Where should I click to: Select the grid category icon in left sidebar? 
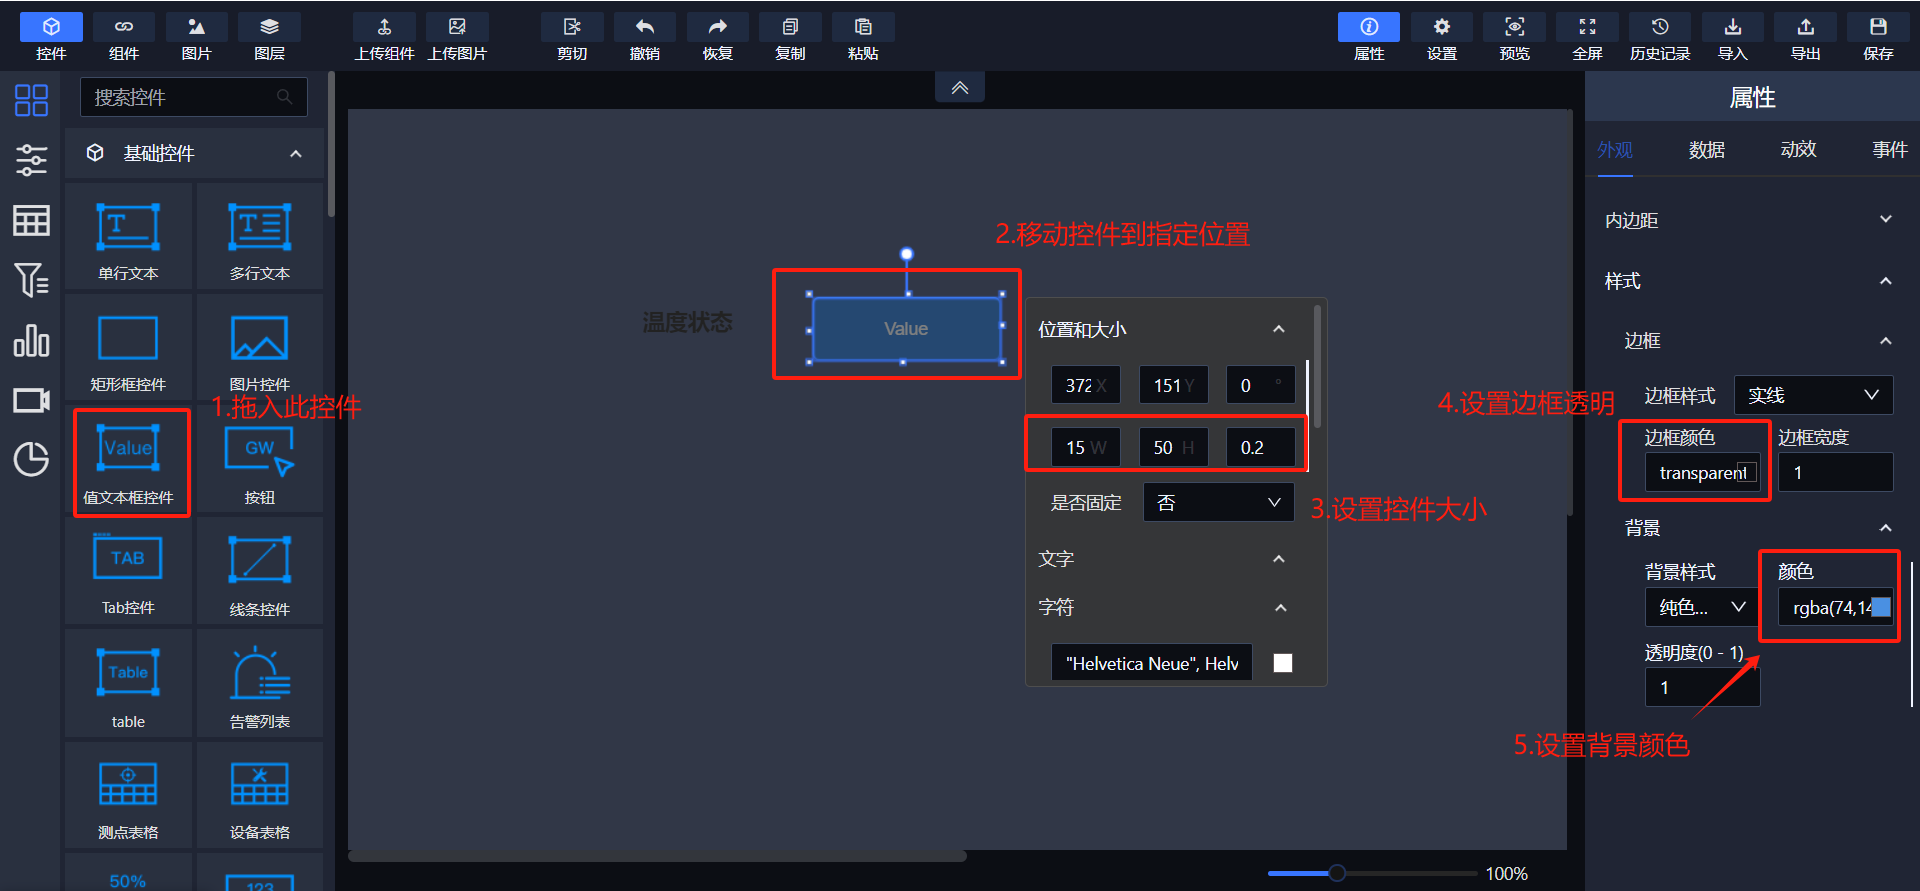pos(31,100)
